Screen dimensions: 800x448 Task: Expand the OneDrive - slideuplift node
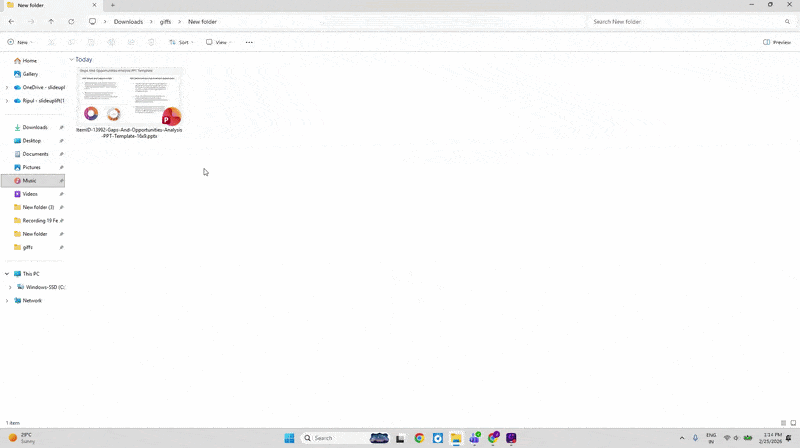click(7, 87)
